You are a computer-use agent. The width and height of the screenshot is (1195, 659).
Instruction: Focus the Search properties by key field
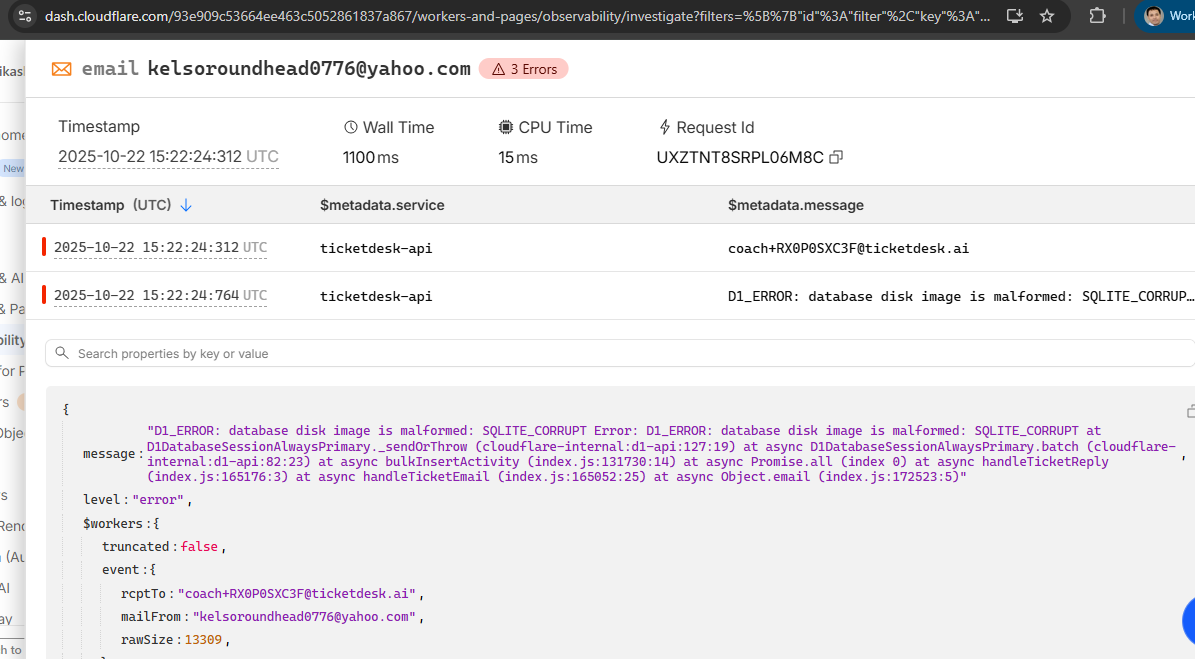620,353
